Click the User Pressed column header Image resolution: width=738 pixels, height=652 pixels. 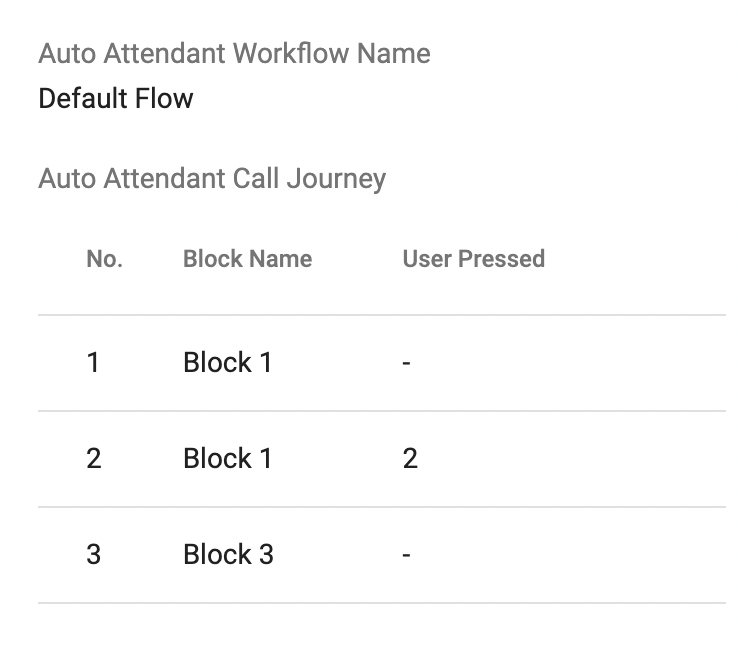[473, 259]
